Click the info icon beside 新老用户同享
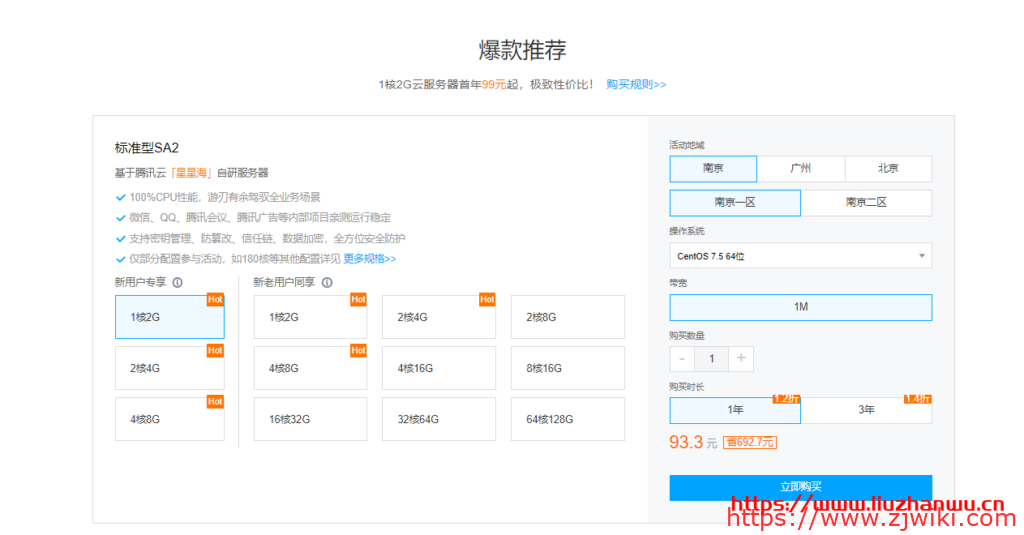The height and width of the screenshot is (535, 1024). pos(327,282)
